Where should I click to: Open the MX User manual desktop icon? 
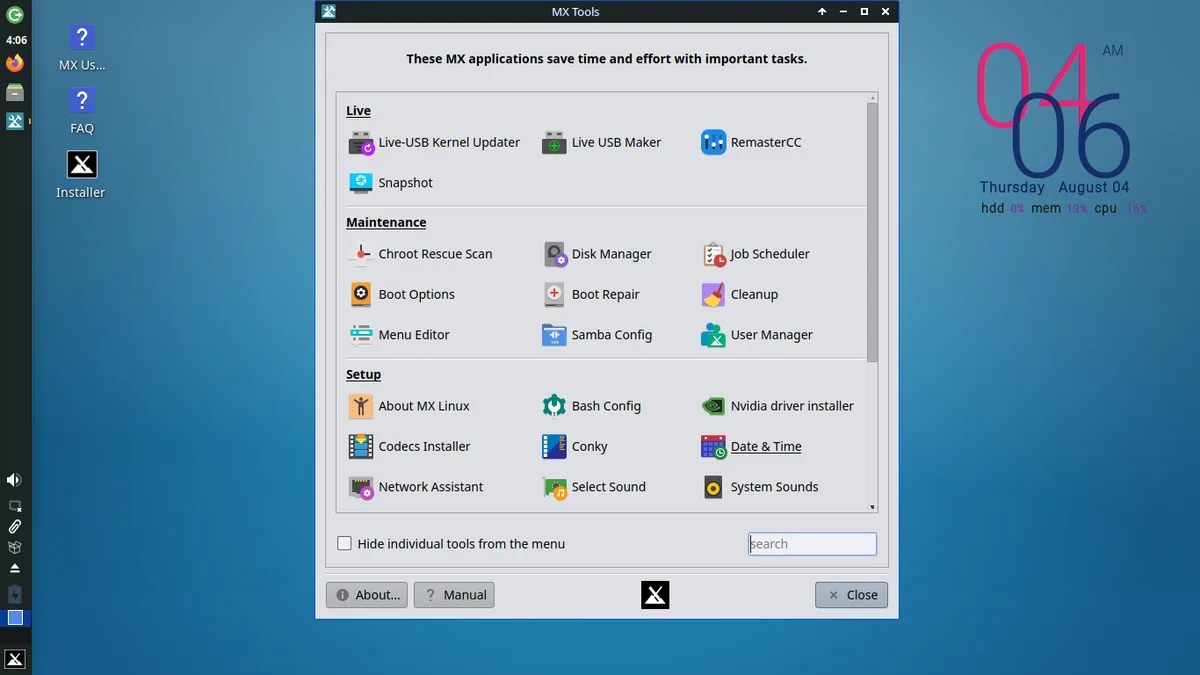[82, 48]
